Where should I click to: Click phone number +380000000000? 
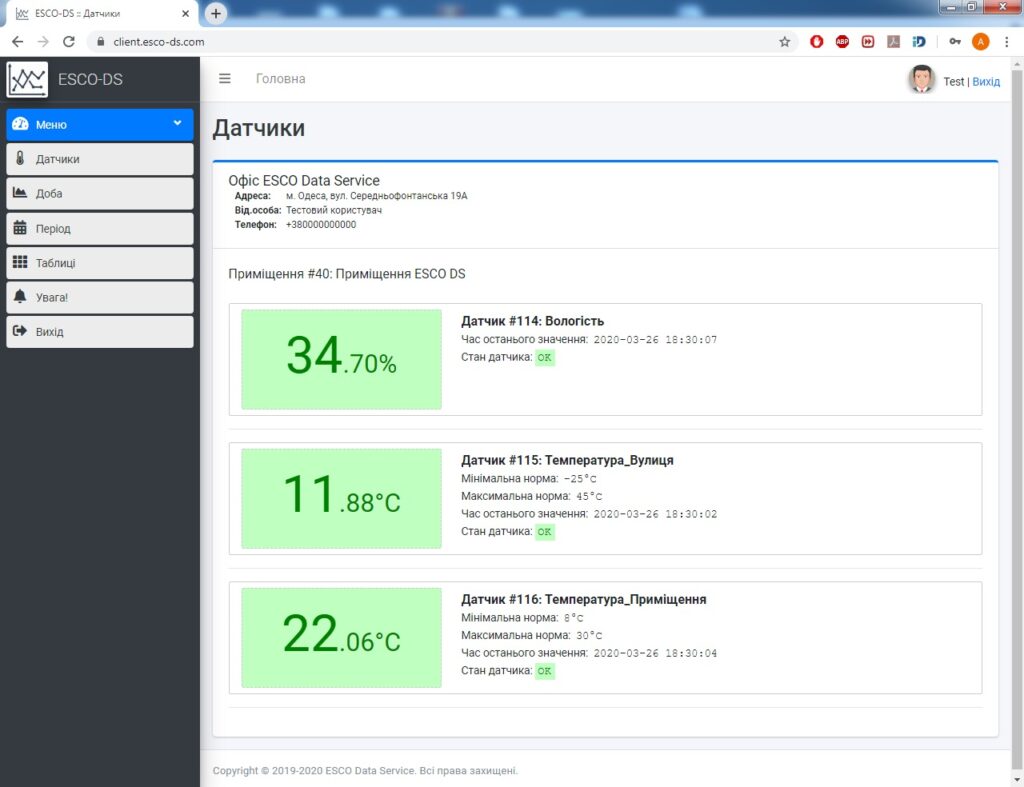321,225
